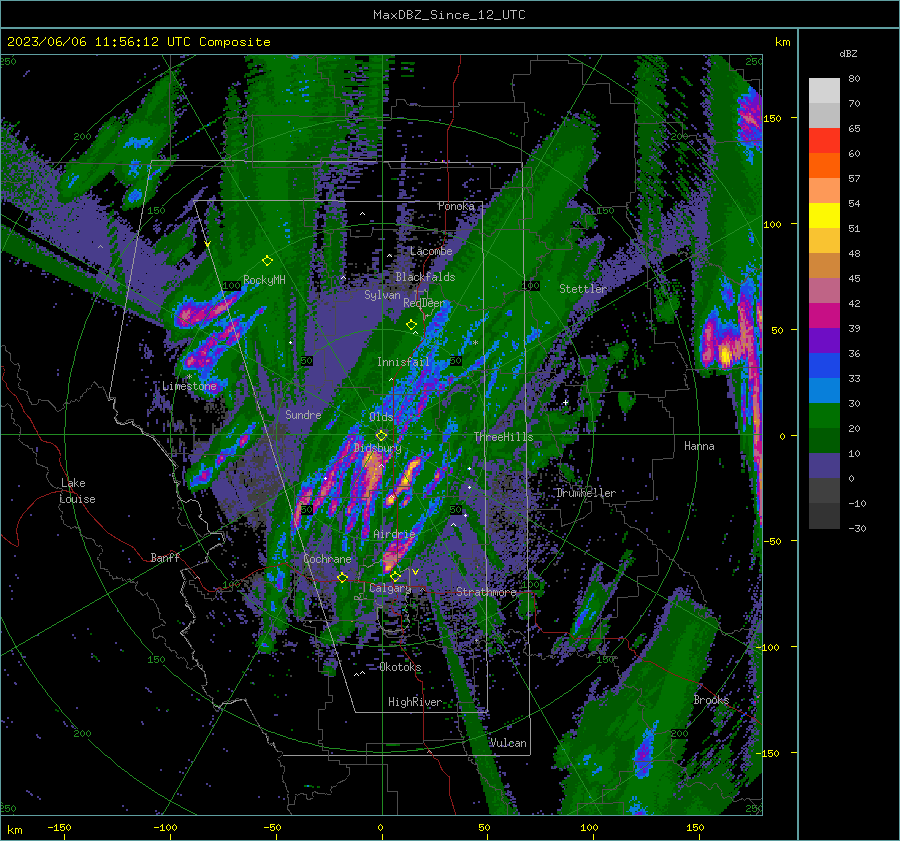Select the dark orange 60 to 57 swatch
The width and height of the screenshot is (900, 841).
(824, 165)
